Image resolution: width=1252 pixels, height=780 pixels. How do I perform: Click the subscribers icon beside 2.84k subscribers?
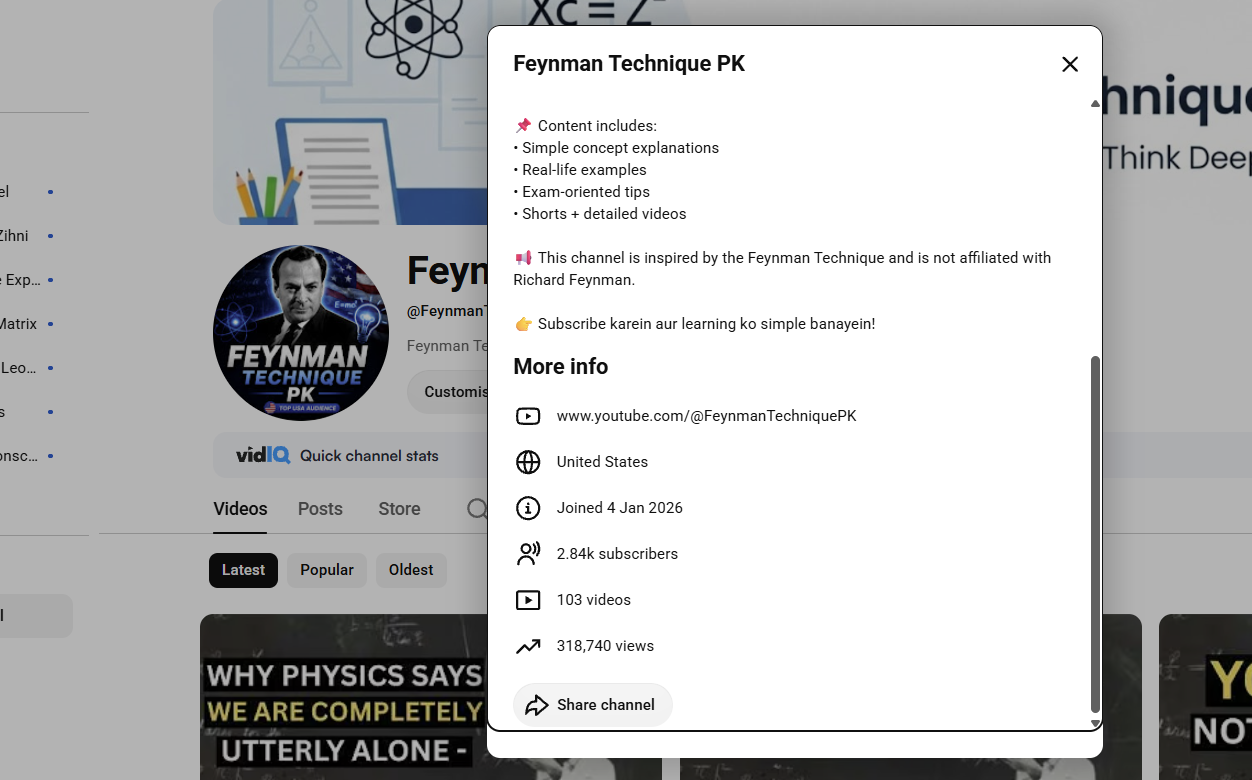point(528,554)
